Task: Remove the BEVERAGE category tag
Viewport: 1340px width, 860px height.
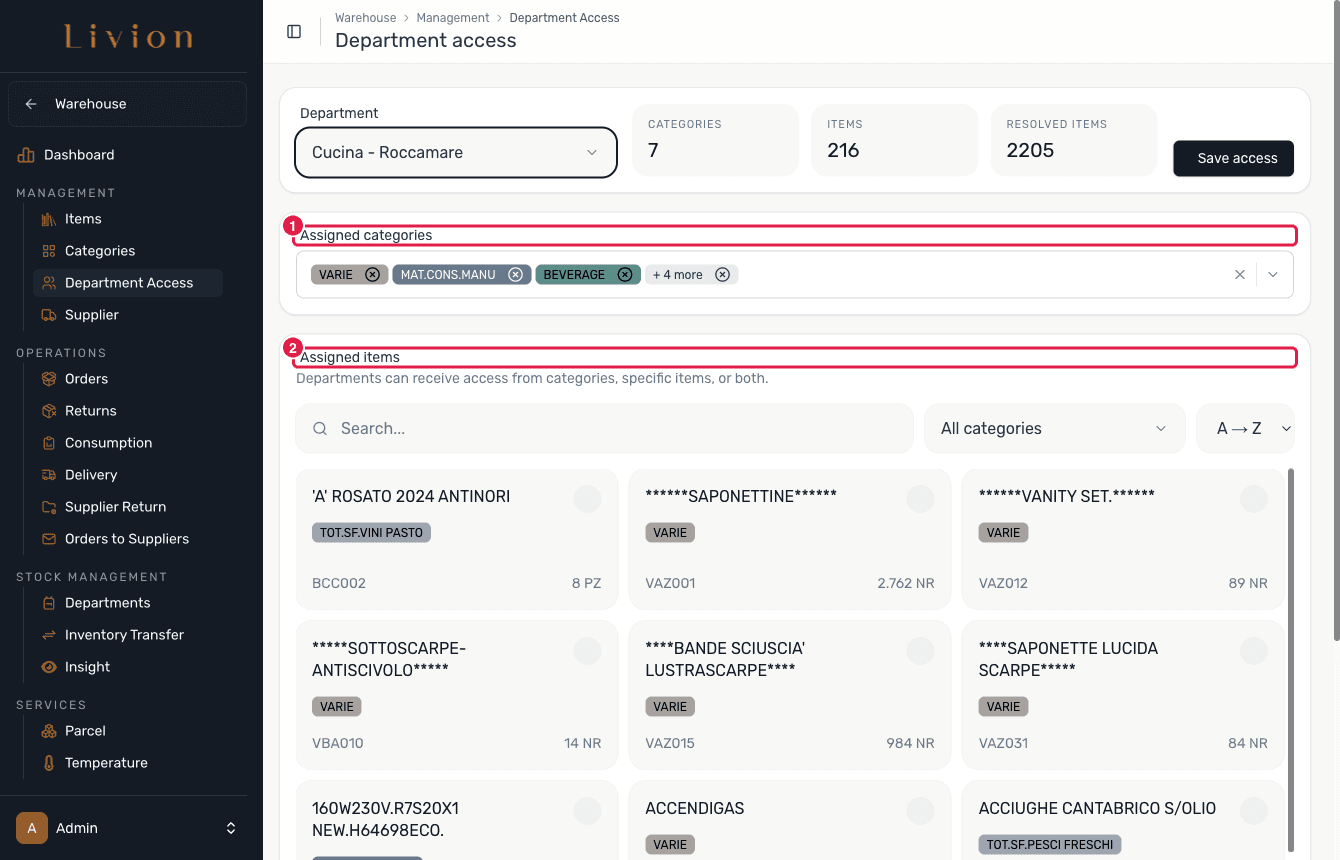Action: 624,275
